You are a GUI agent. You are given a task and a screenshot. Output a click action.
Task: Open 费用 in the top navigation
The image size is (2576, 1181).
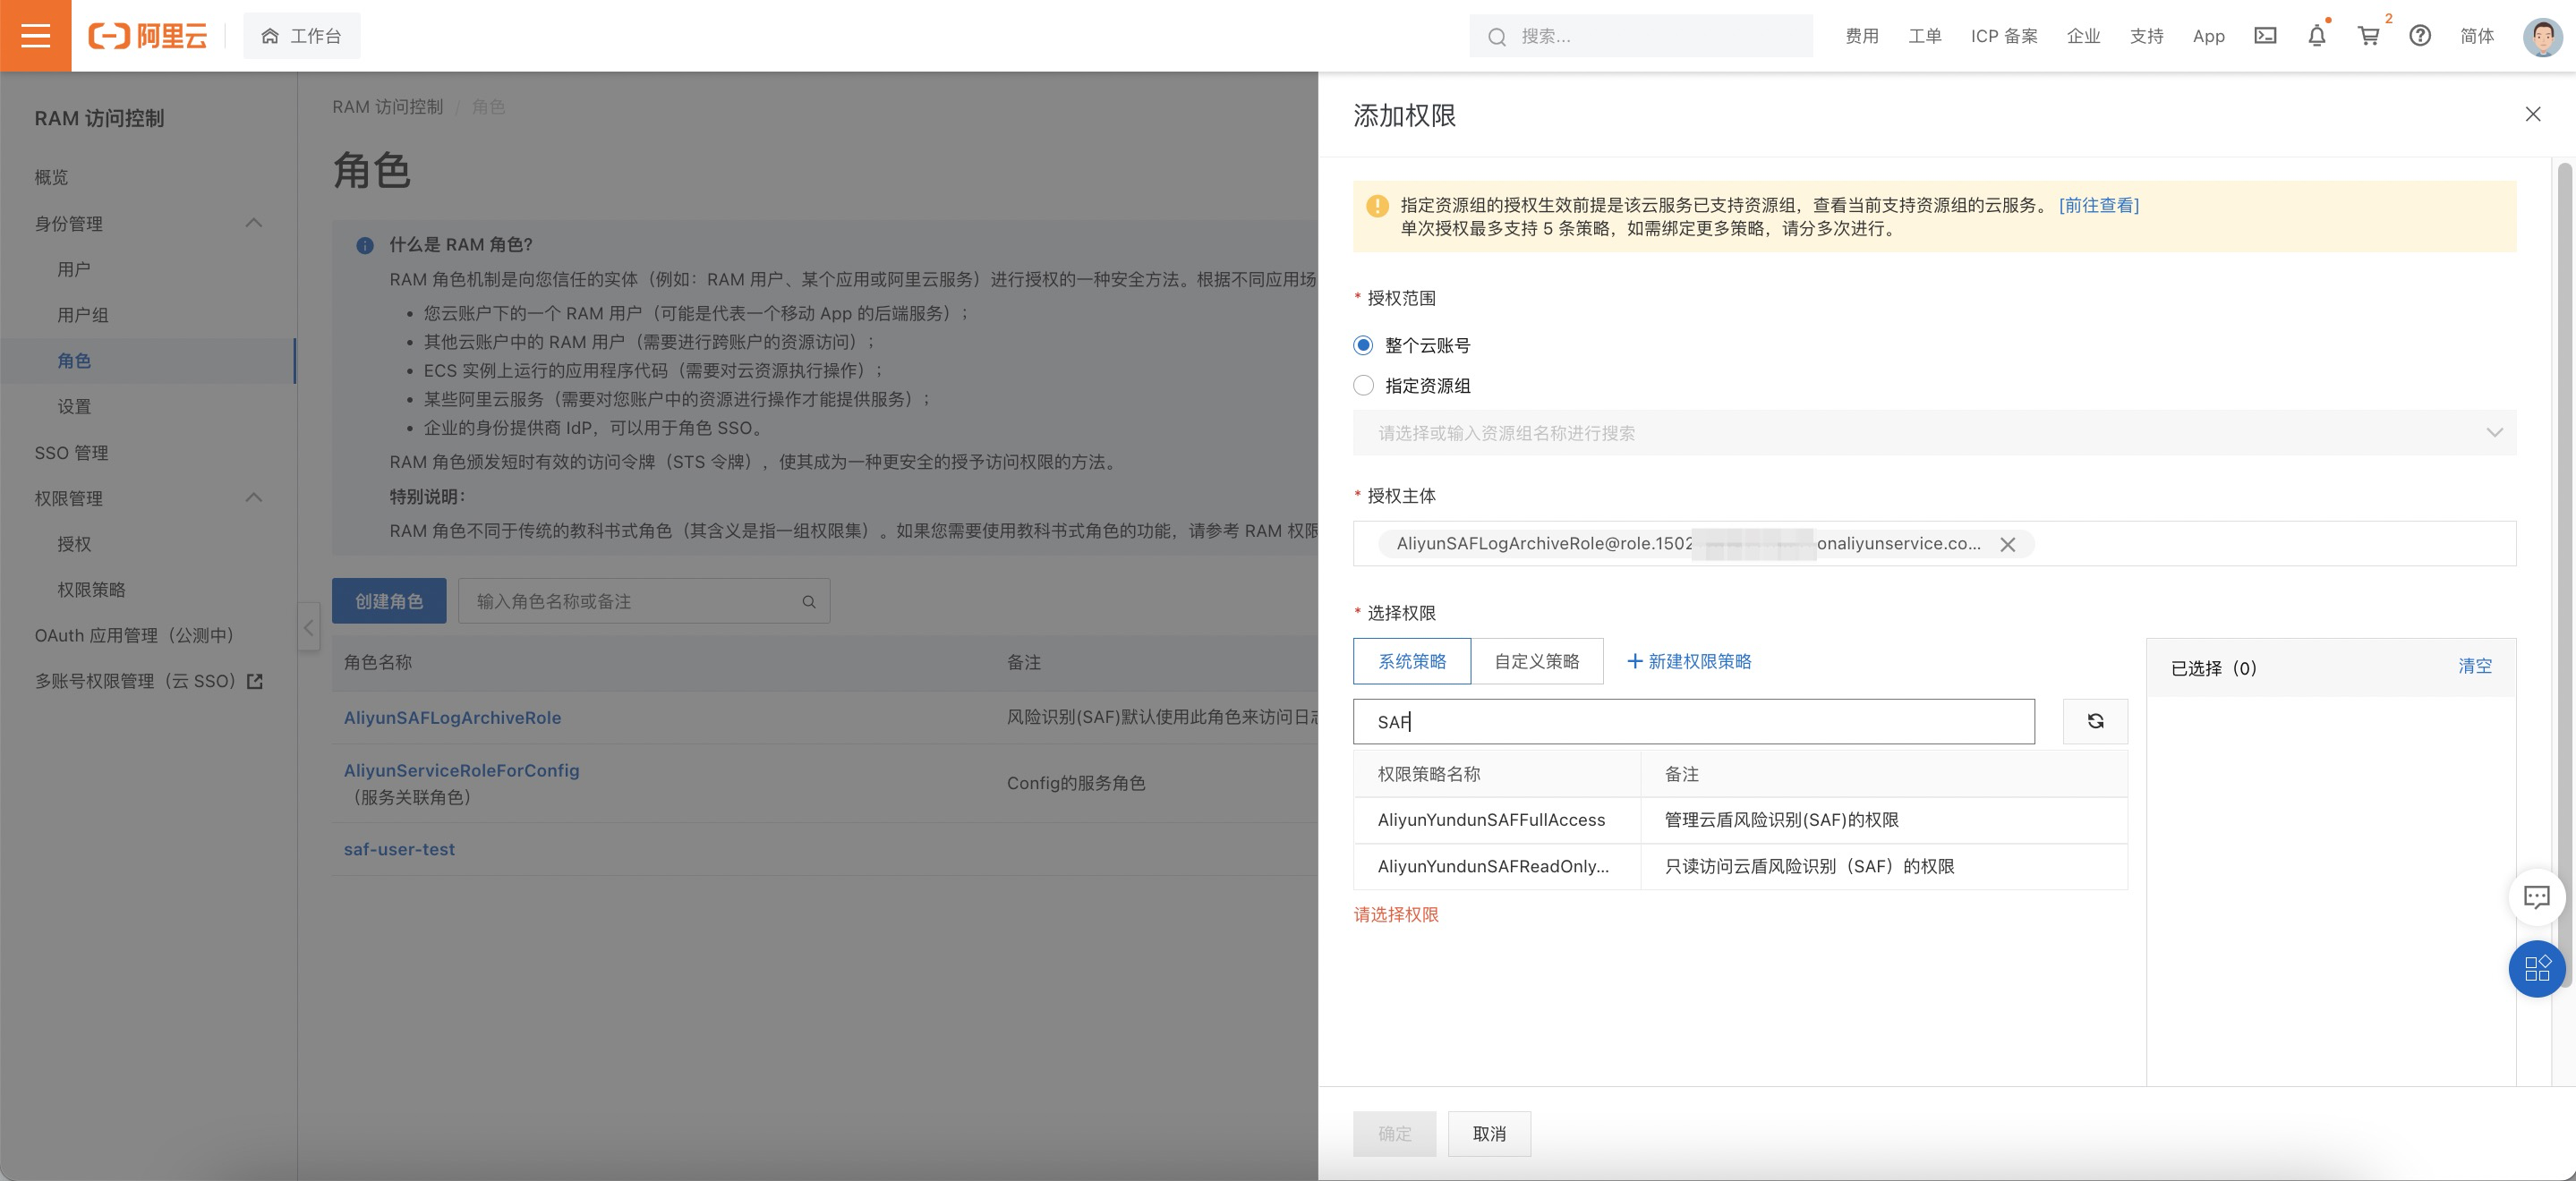1861,36
